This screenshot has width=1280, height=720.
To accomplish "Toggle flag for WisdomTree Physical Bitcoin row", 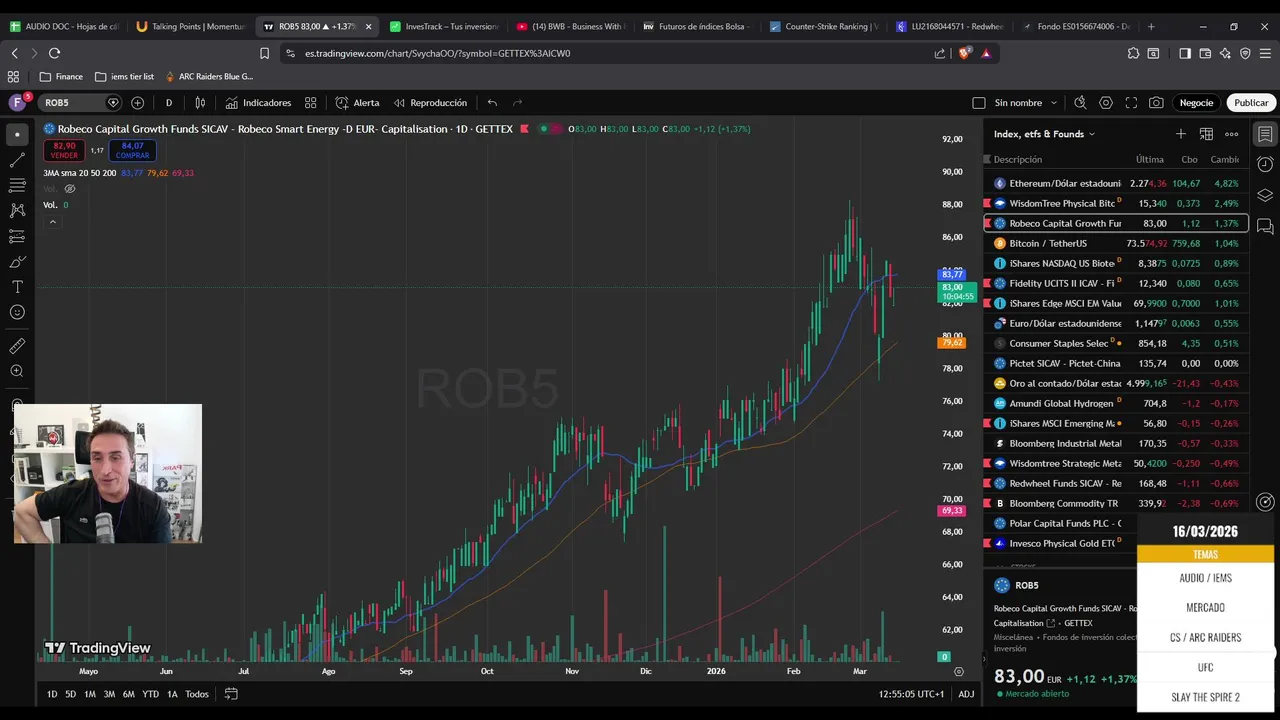I will coord(988,203).
